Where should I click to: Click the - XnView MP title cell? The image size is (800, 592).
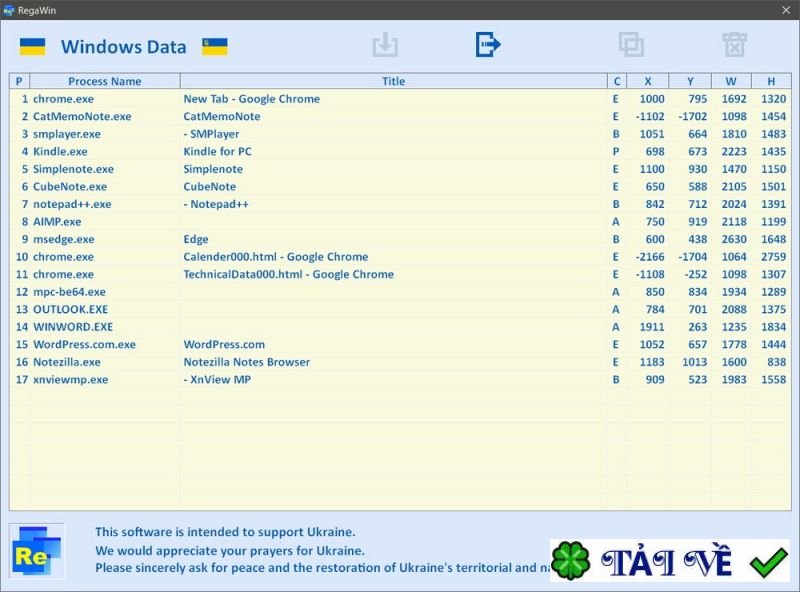click(x=217, y=379)
